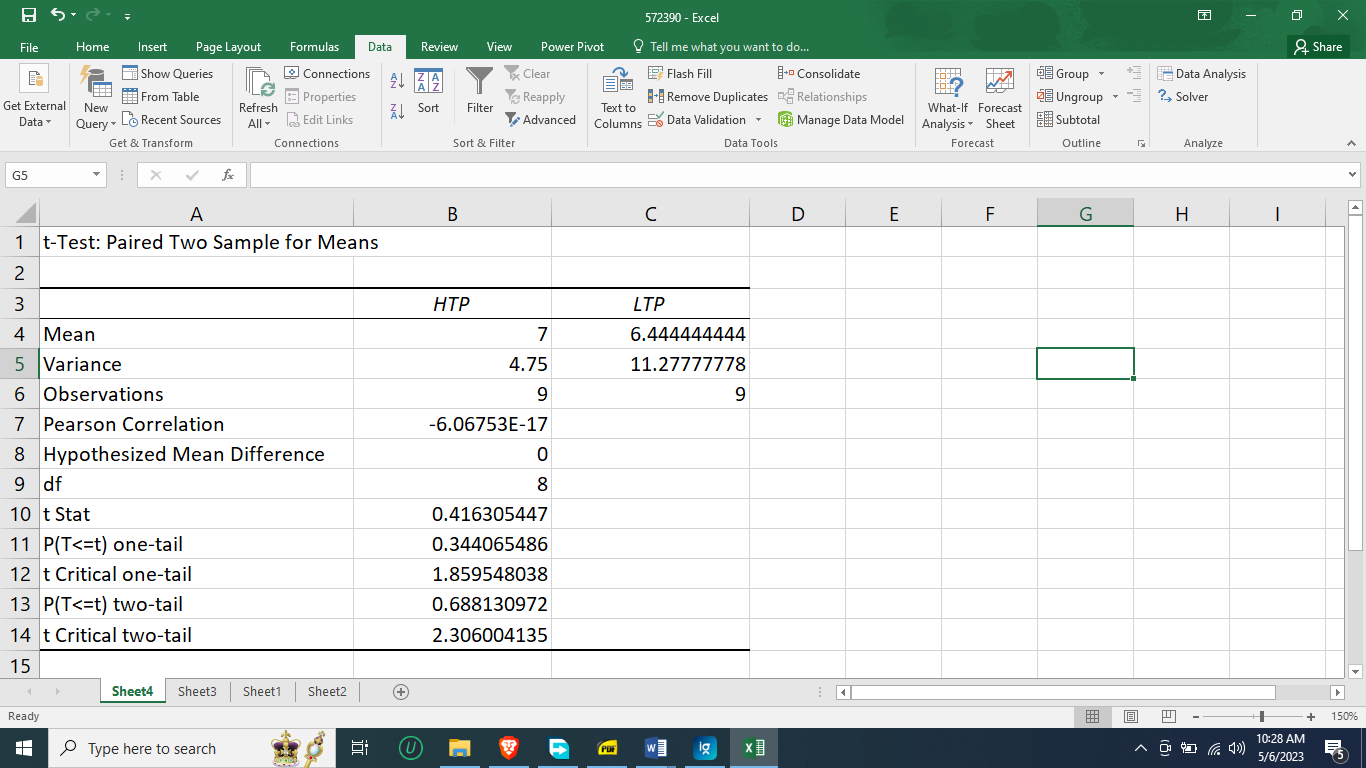Viewport: 1366px width, 768px height.
Task: Open the What-If Analysis dropdown
Action: click(x=946, y=100)
